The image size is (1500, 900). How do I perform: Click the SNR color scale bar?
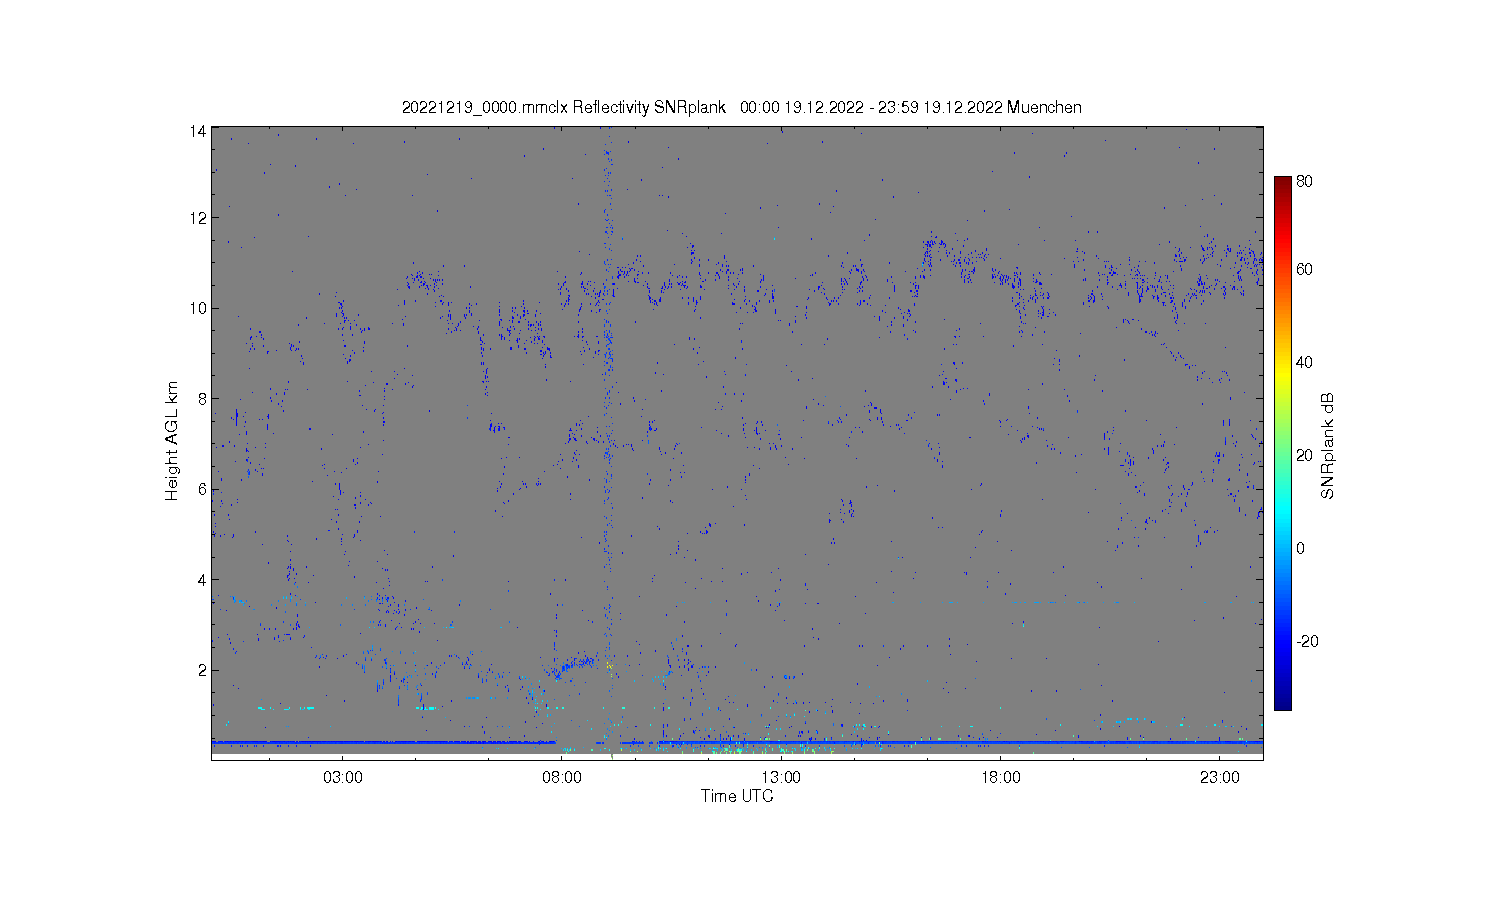click(x=1282, y=443)
